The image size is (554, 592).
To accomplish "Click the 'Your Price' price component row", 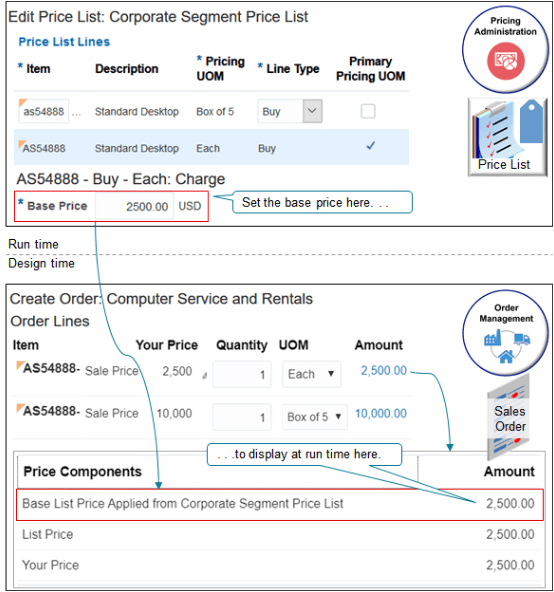I will [x=279, y=565].
